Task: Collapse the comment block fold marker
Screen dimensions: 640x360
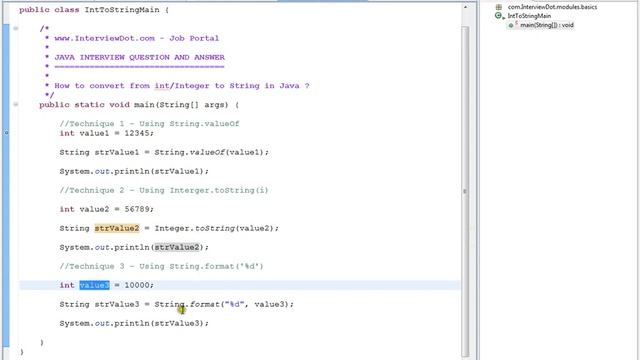Action: pos(16,28)
